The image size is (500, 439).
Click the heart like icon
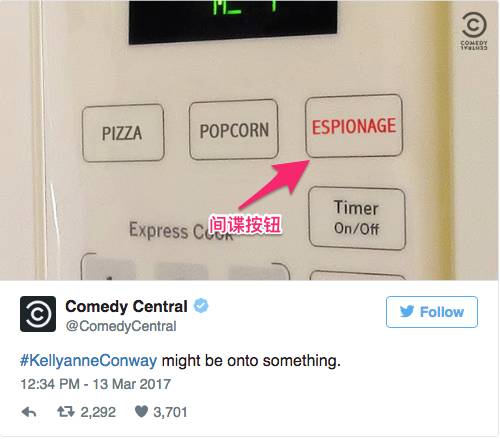point(141,412)
